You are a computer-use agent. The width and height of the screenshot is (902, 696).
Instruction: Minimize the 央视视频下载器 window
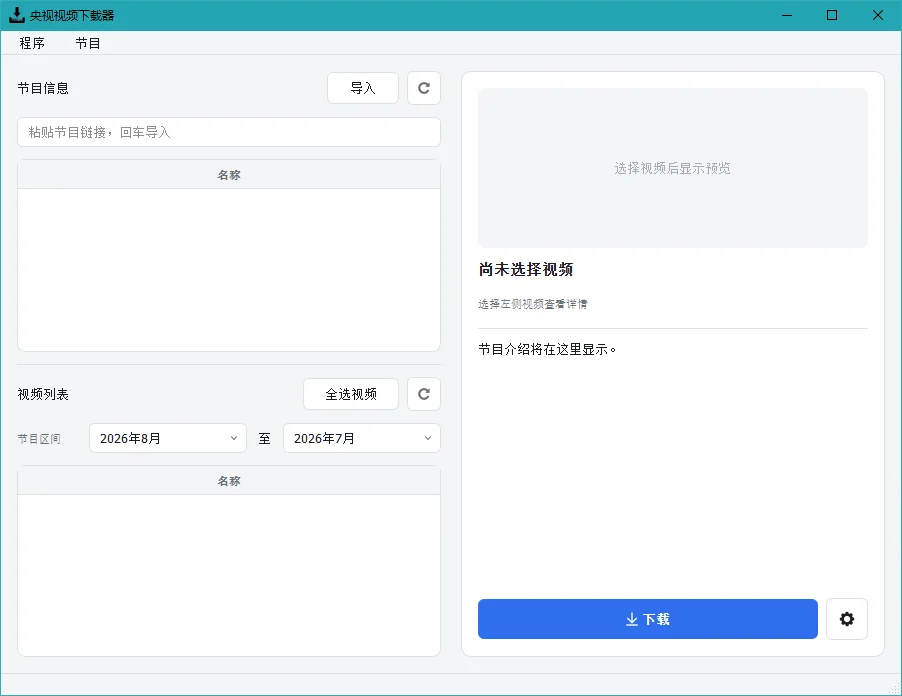(787, 15)
